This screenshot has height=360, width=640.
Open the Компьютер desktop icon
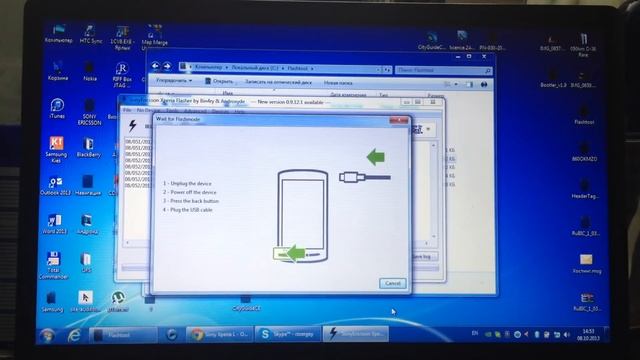click(x=59, y=33)
